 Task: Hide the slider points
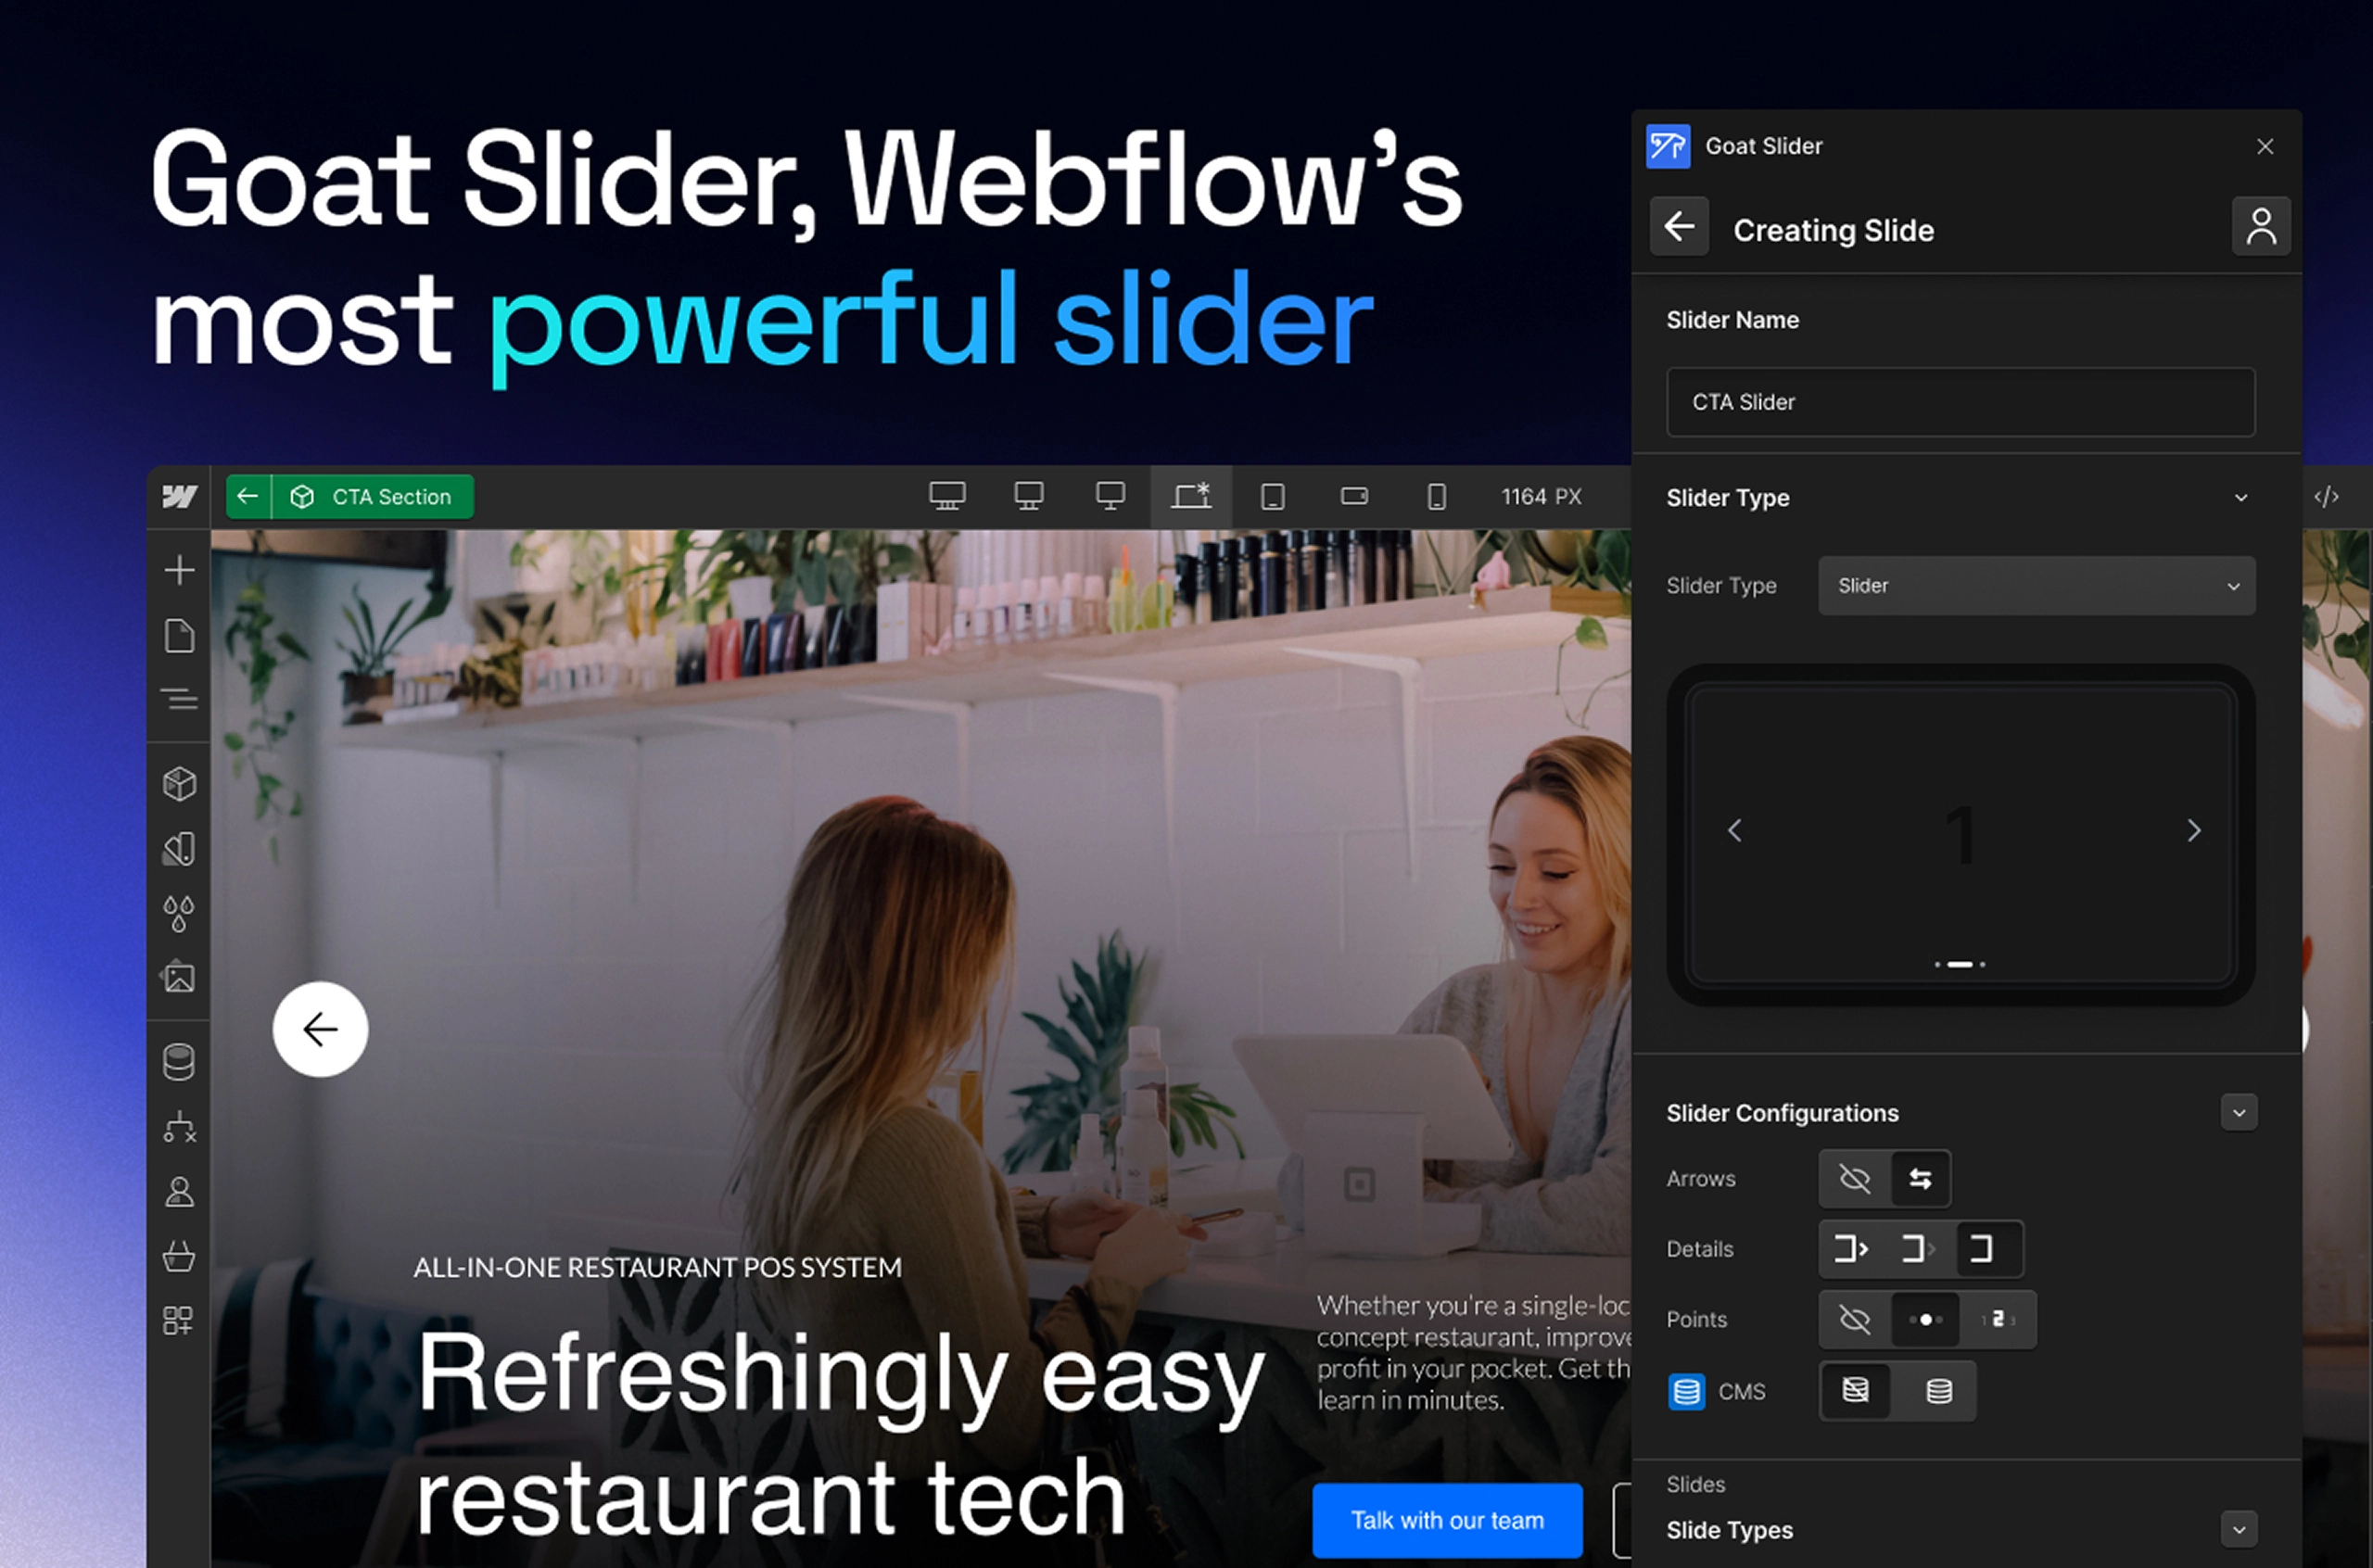pos(1855,1319)
